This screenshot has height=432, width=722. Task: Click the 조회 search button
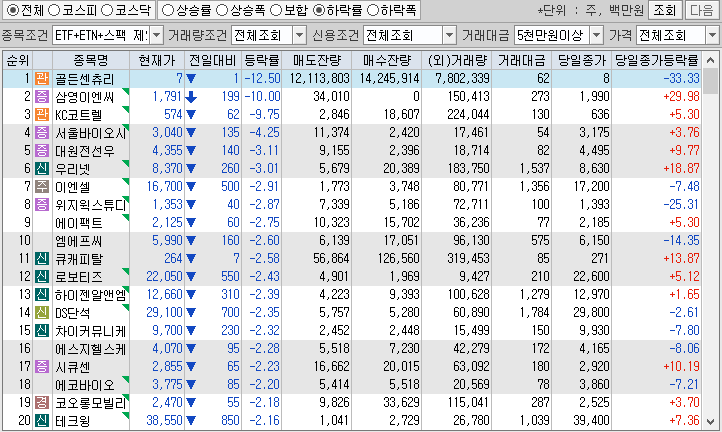coord(664,10)
